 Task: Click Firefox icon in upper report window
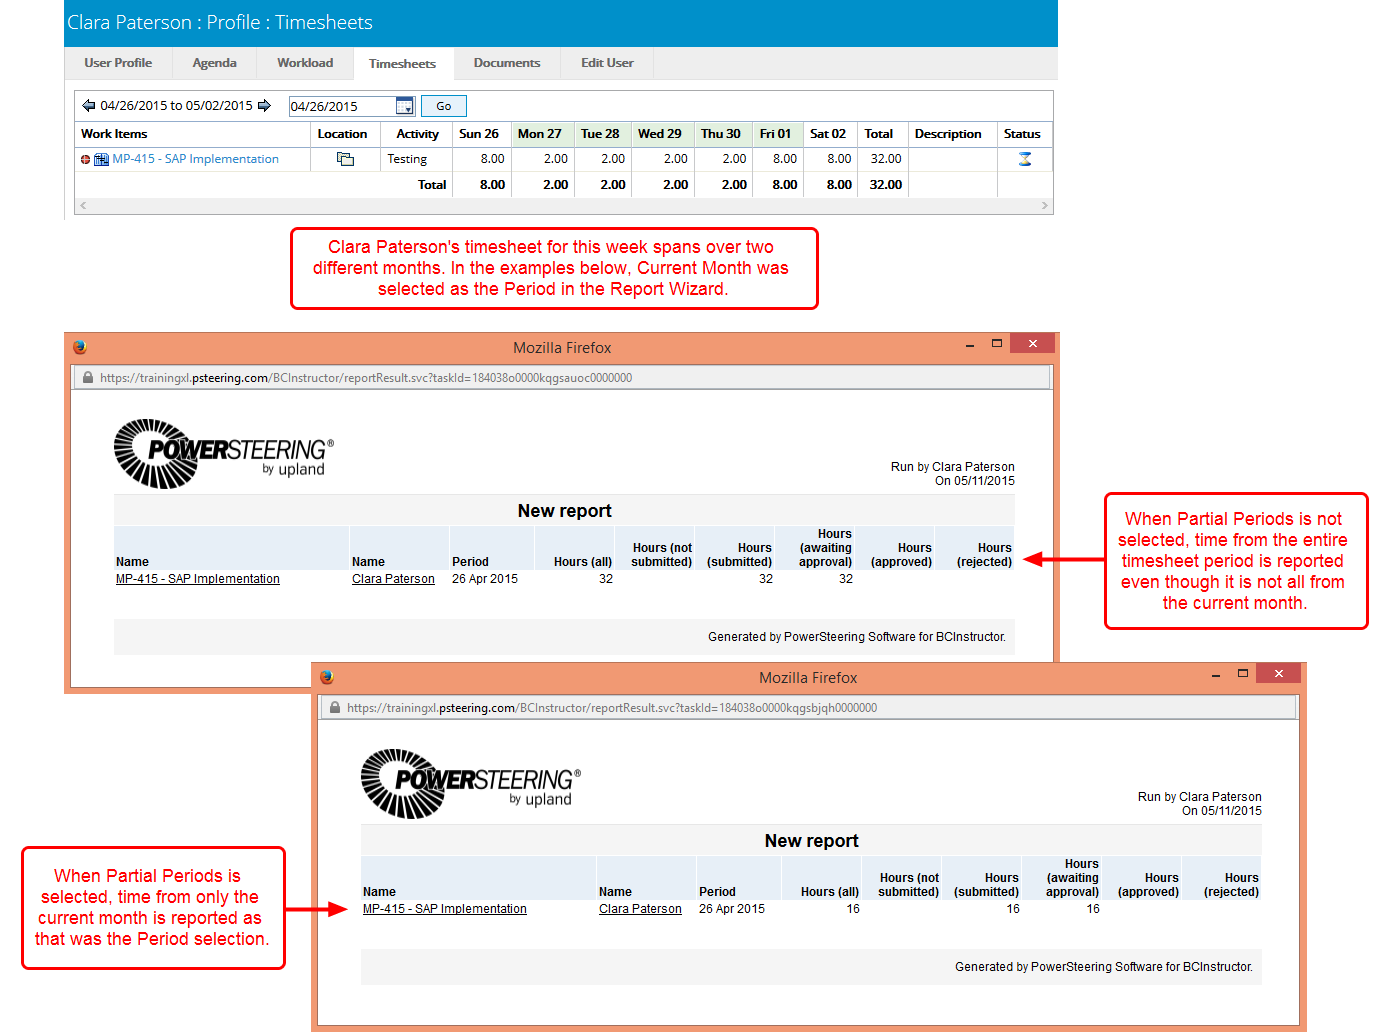80,347
